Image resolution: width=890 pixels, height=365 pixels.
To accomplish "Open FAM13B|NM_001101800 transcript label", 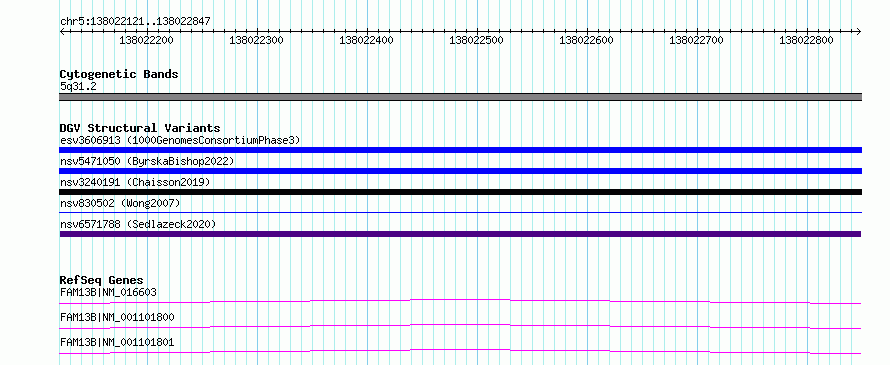I will pos(117,317).
